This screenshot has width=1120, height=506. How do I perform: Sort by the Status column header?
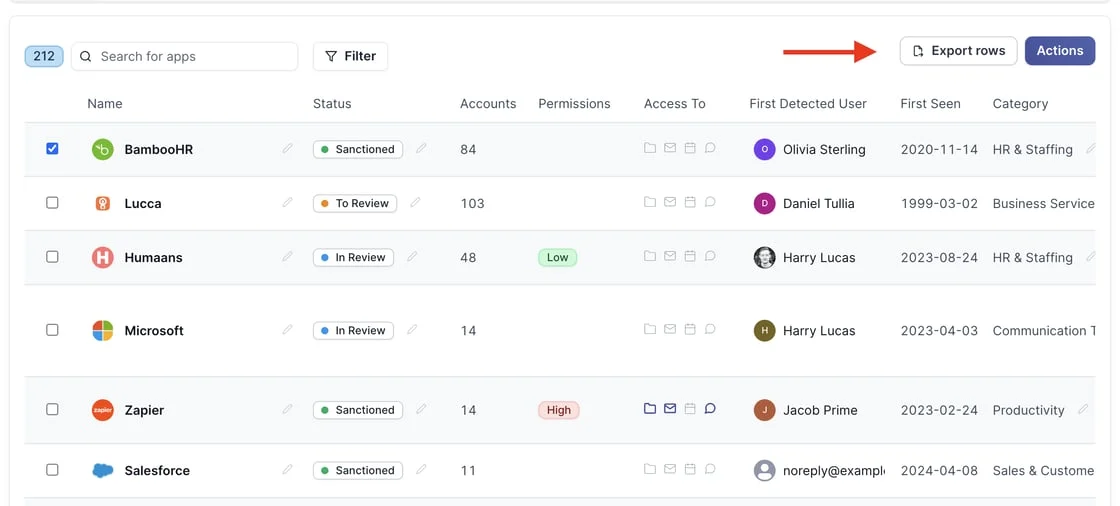coord(332,104)
